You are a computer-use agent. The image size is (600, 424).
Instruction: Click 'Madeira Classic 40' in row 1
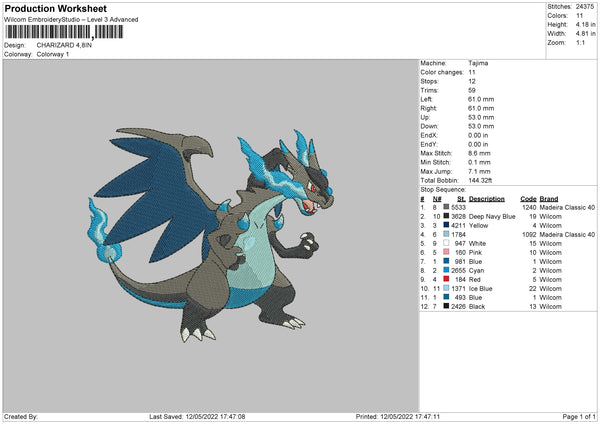tap(567, 207)
